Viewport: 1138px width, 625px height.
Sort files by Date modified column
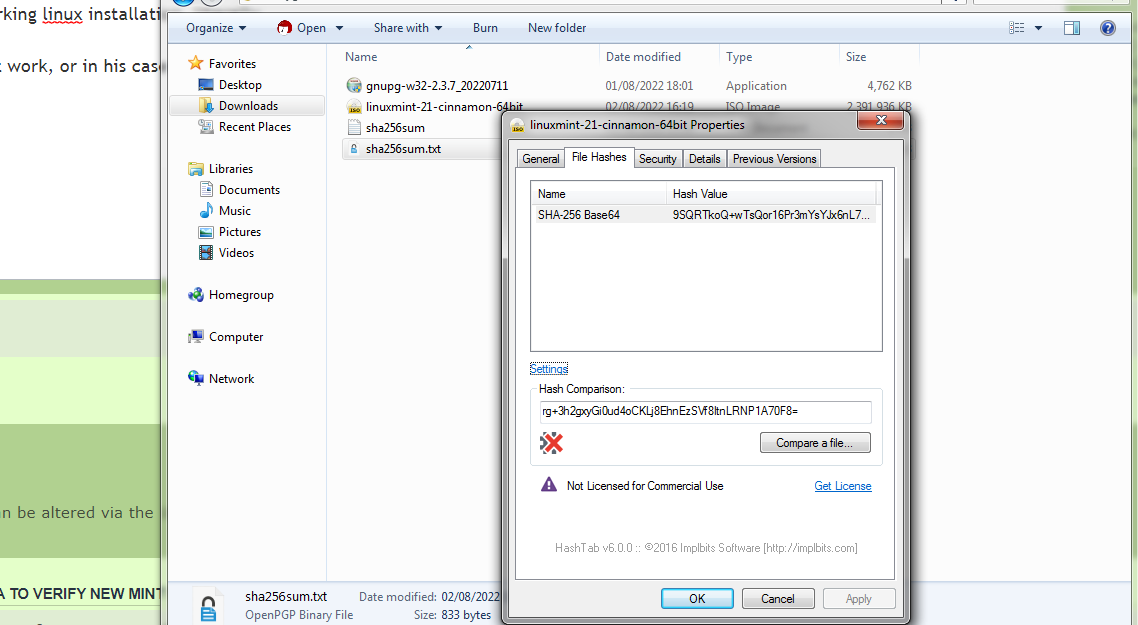click(x=643, y=57)
